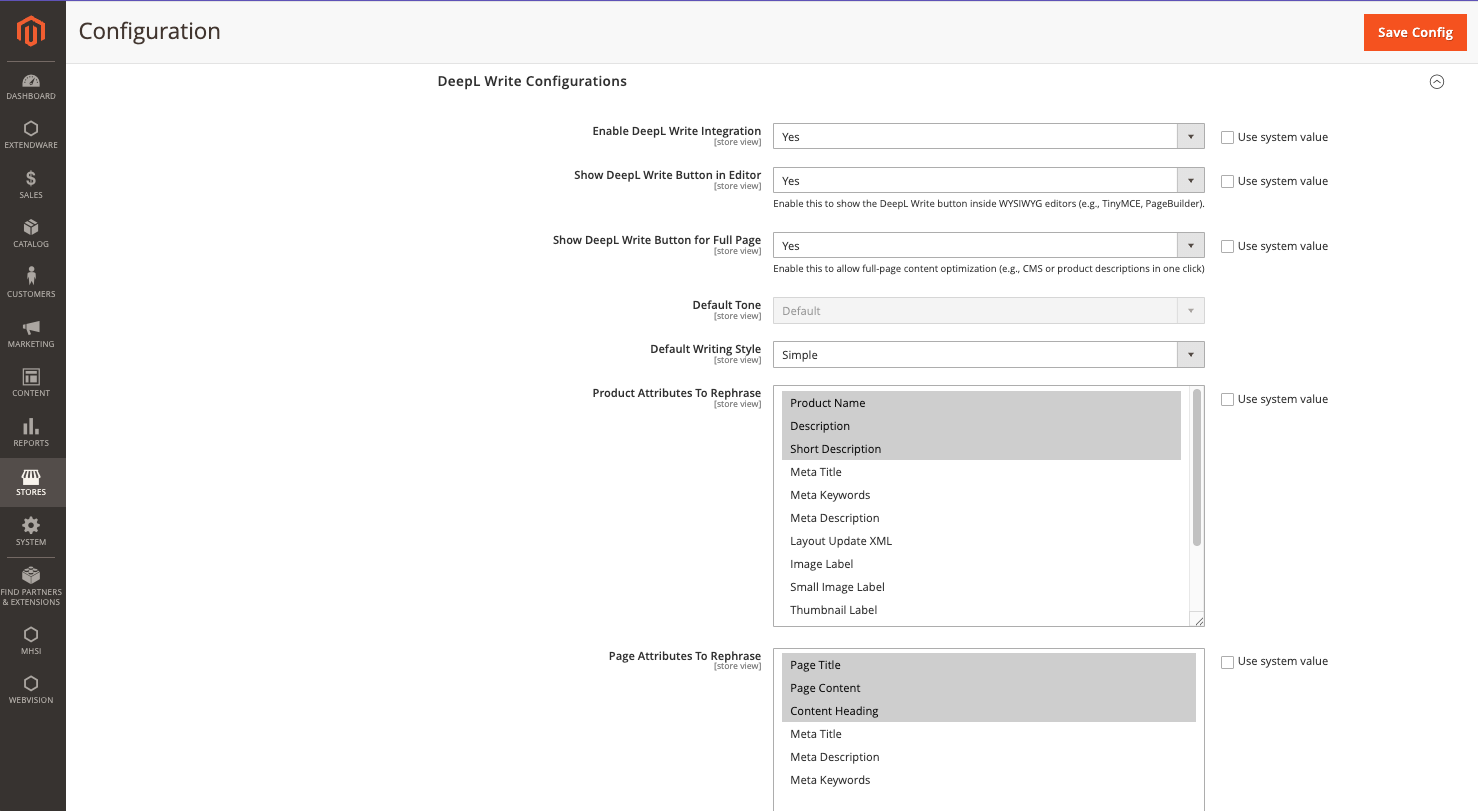The width and height of the screenshot is (1478, 811).
Task: Open the Enable DeepL Write Integration dropdown
Action: click(x=989, y=137)
